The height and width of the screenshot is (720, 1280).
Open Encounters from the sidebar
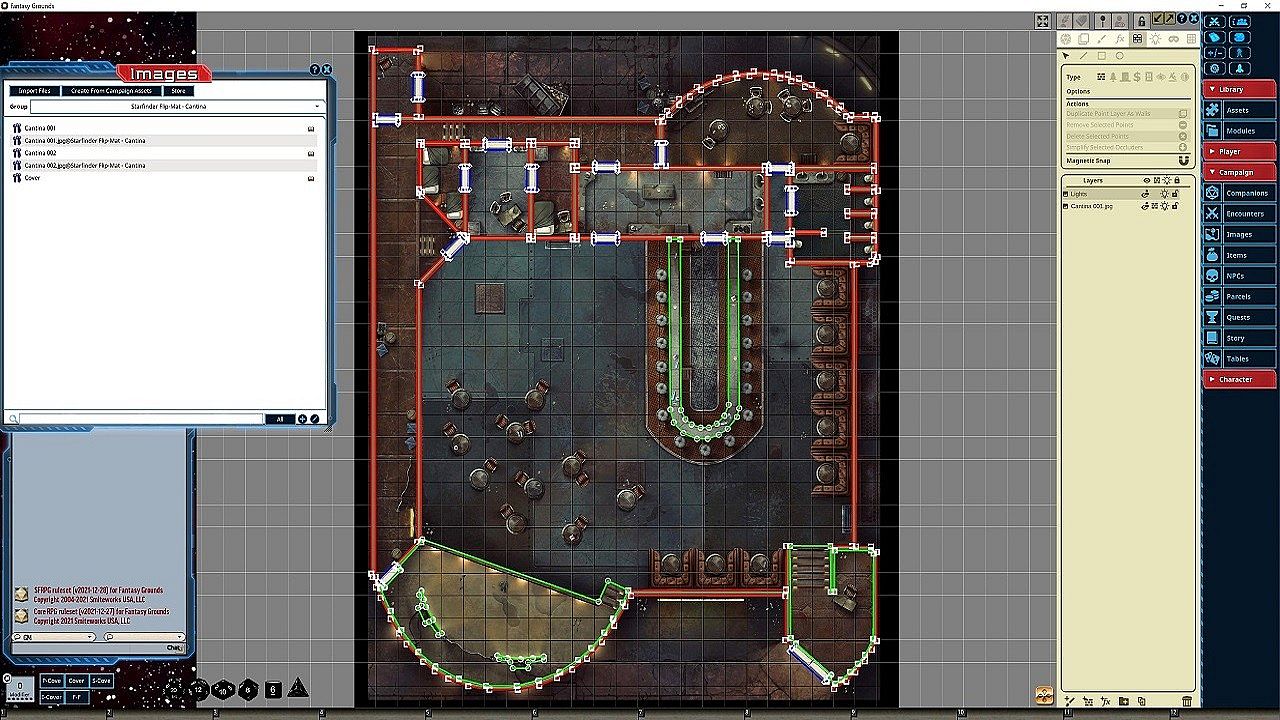coord(1240,214)
